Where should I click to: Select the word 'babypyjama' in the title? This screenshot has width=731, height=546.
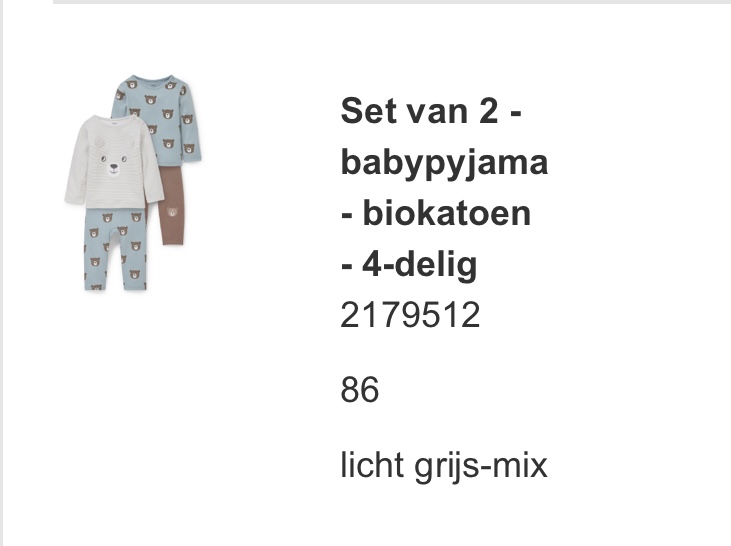[x=444, y=164]
